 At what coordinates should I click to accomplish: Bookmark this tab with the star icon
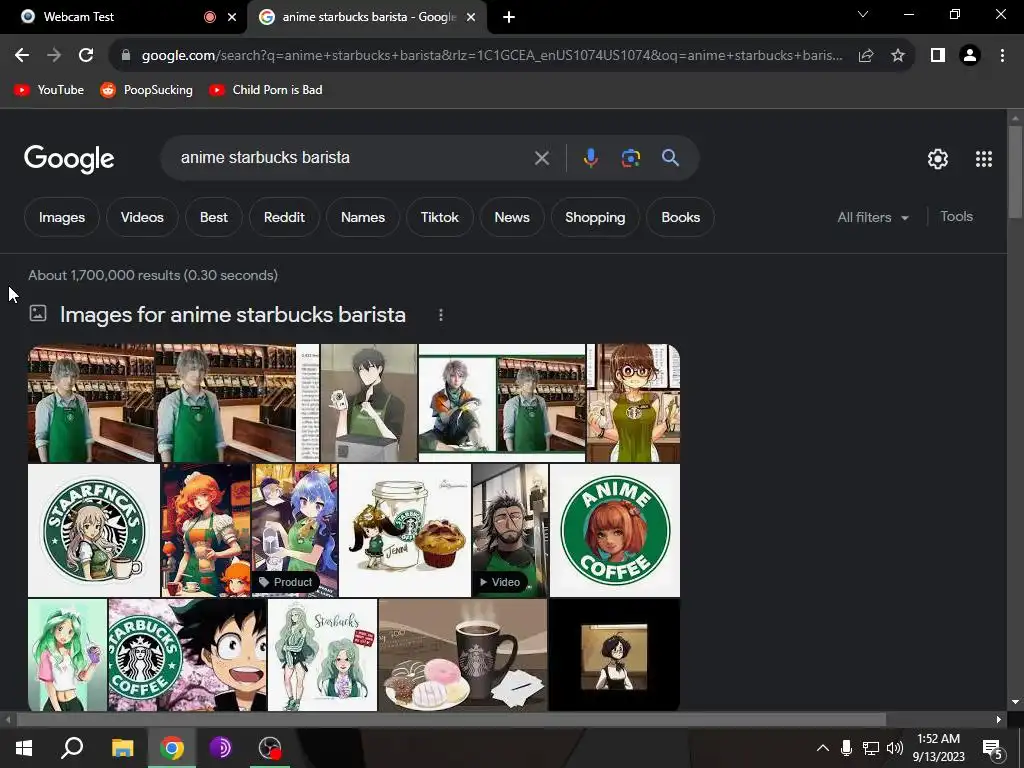(x=898, y=56)
